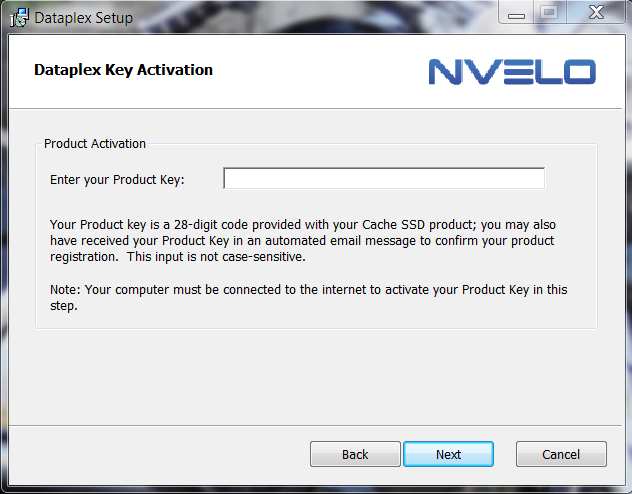This screenshot has width=632, height=494.
Task: Select the 'Enter your Product Key:' label
Action: 117,180
